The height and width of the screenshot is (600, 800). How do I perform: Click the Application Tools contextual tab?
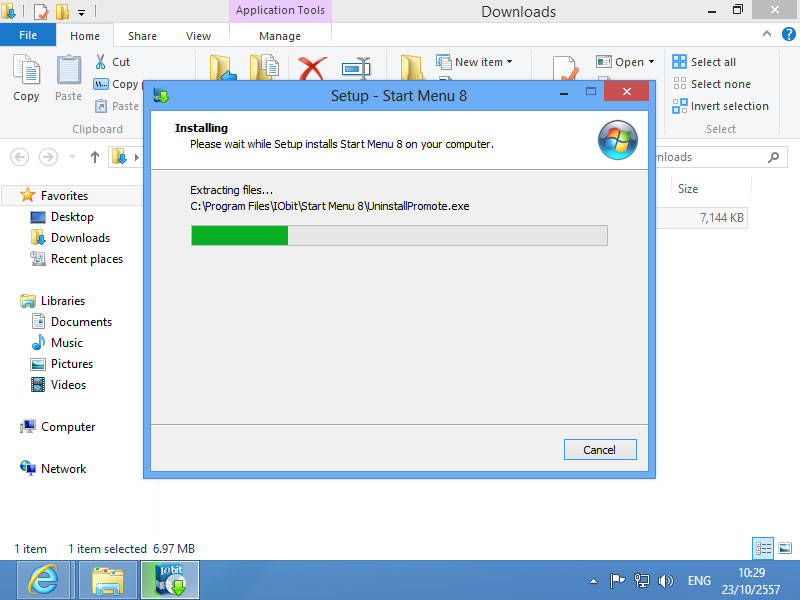tap(280, 10)
